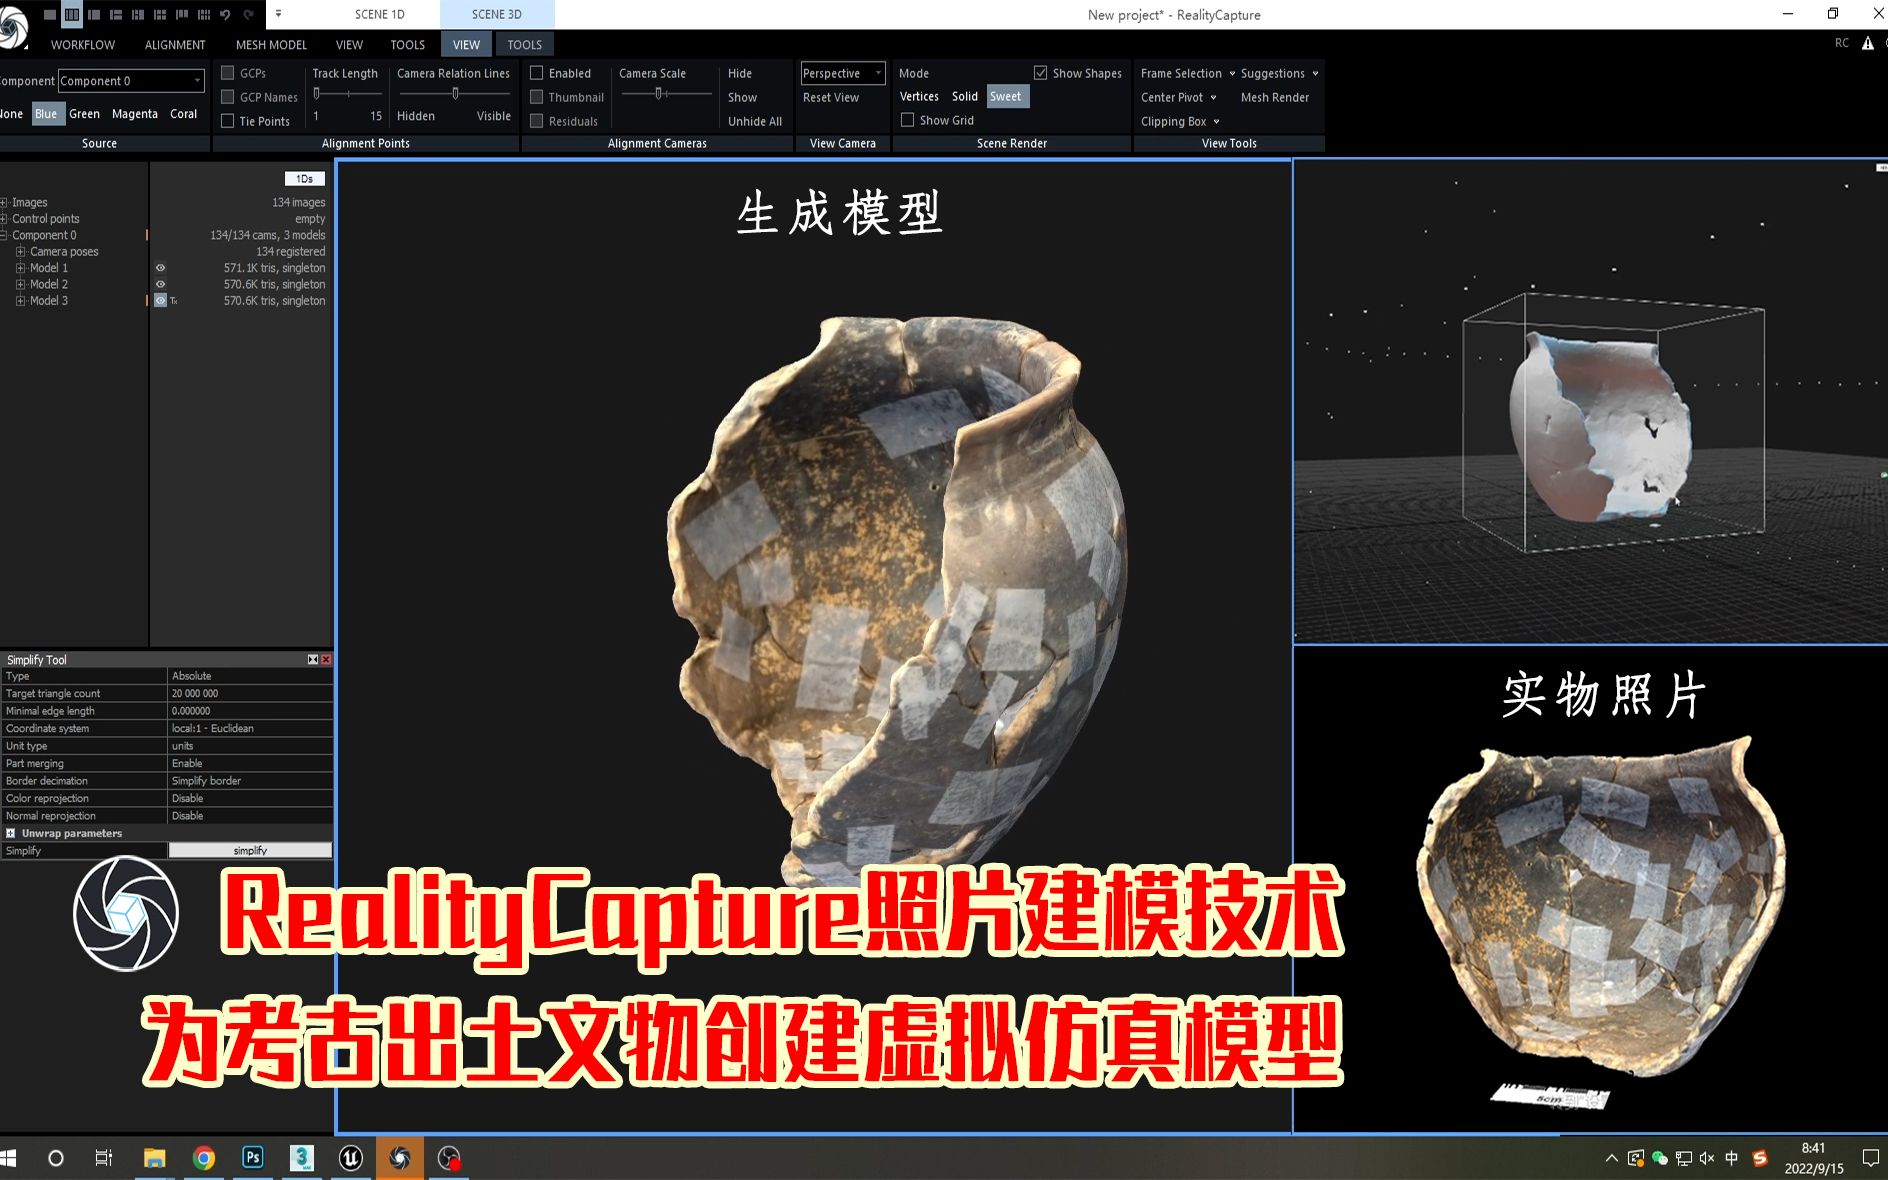Click the Redo icon in the title bar
This screenshot has height=1180, width=1888.
[250, 14]
